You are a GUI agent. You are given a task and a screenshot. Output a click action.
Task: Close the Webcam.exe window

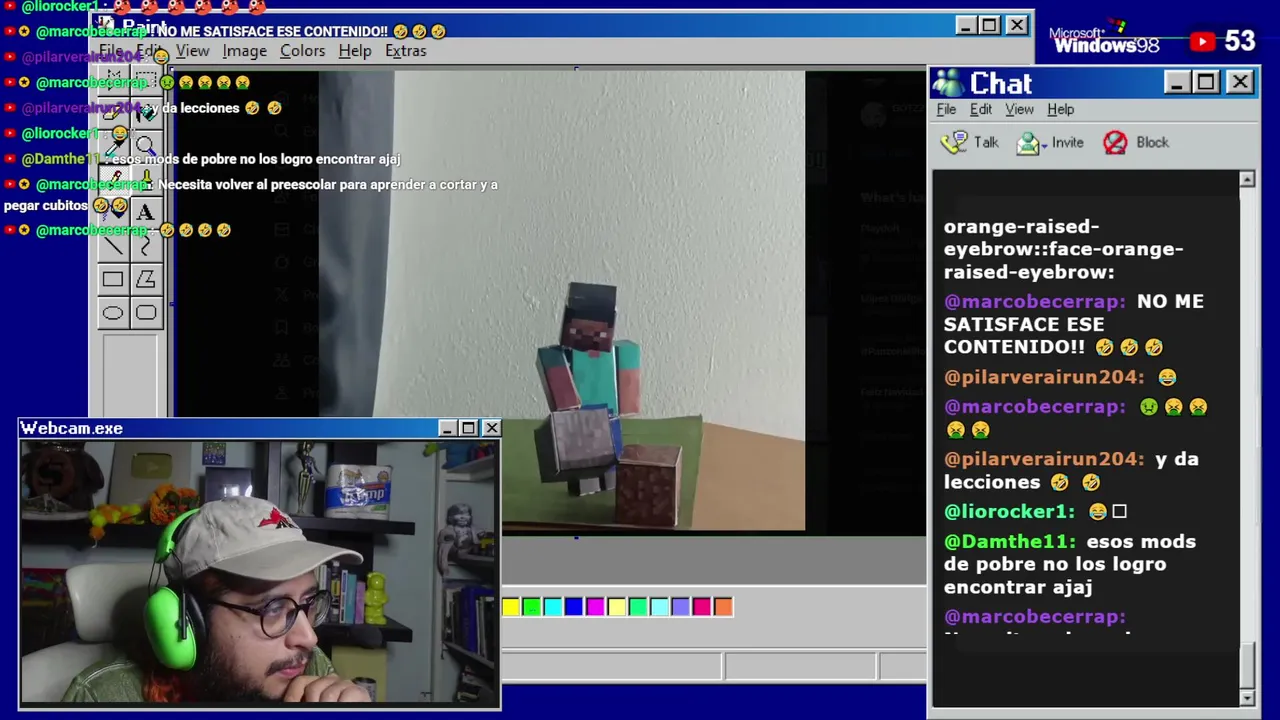491,428
